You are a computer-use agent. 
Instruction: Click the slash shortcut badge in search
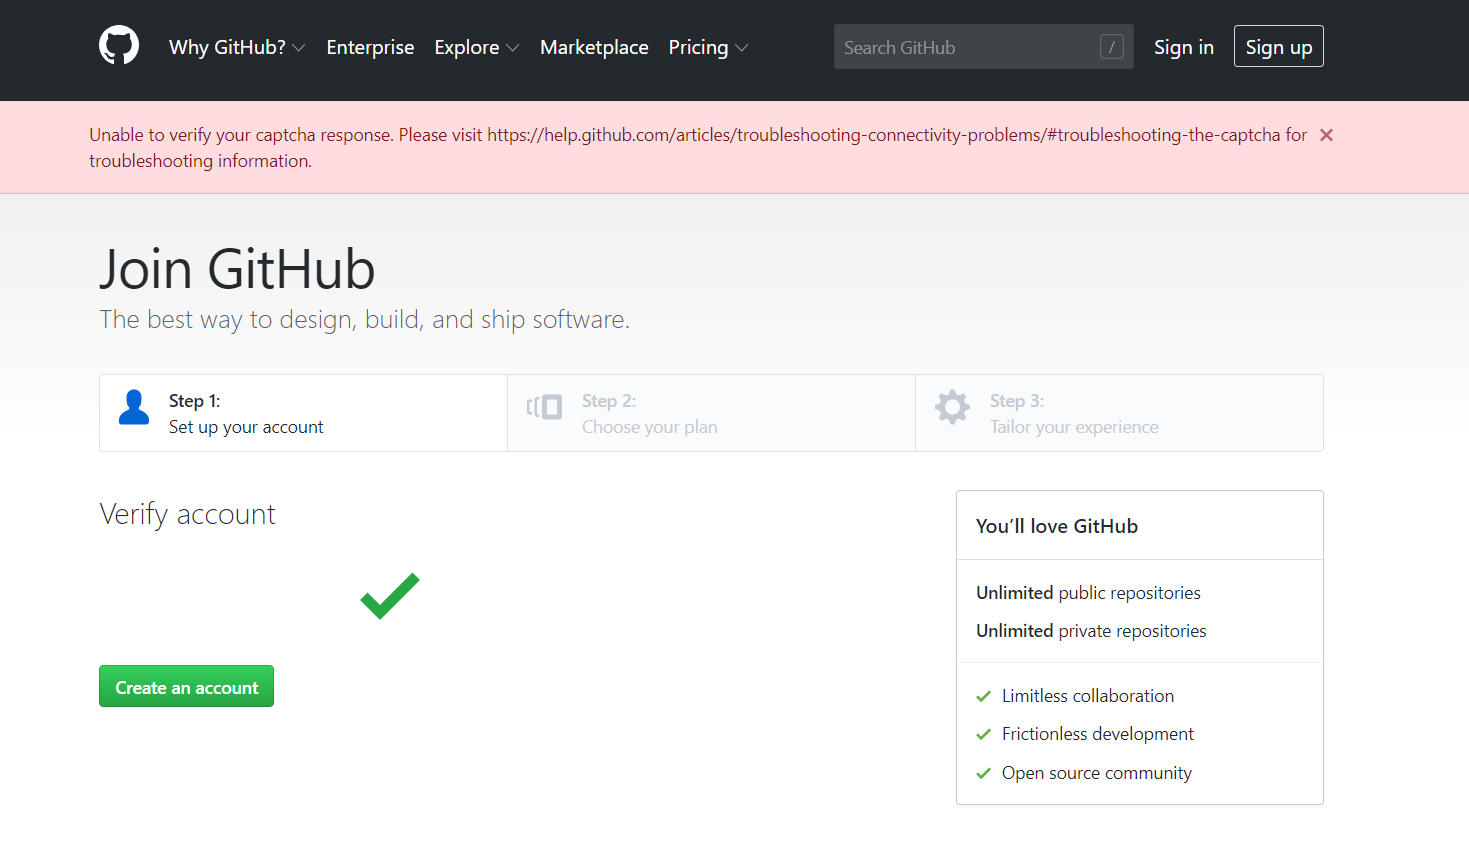coord(1112,46)
